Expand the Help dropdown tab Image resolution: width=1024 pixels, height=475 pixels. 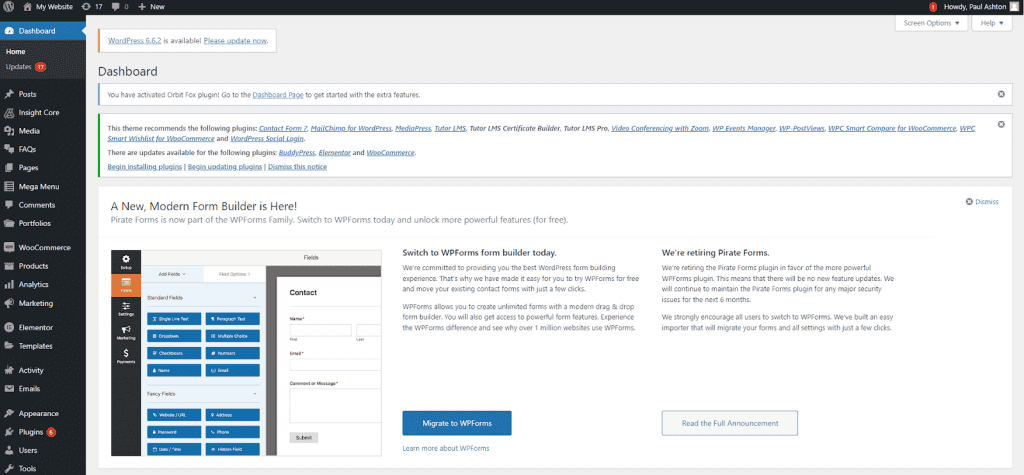tap(992, 23)
